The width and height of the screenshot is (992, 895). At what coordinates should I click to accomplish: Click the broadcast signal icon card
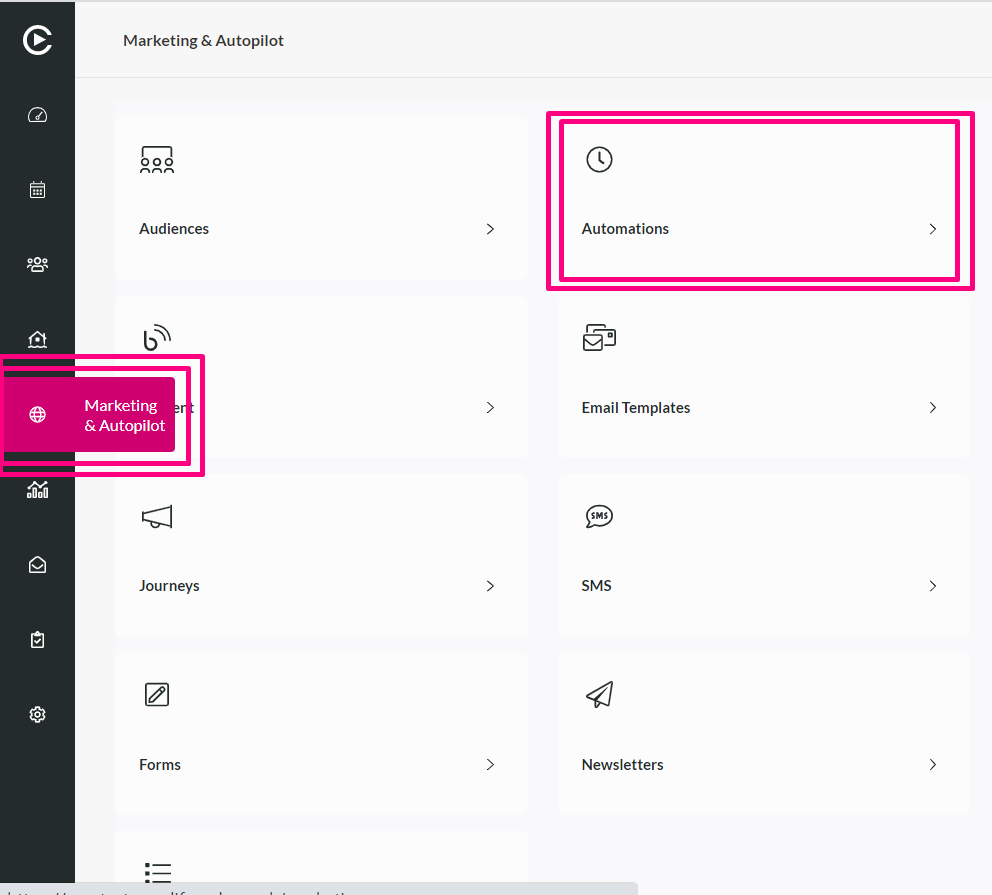tap(157, 338)
